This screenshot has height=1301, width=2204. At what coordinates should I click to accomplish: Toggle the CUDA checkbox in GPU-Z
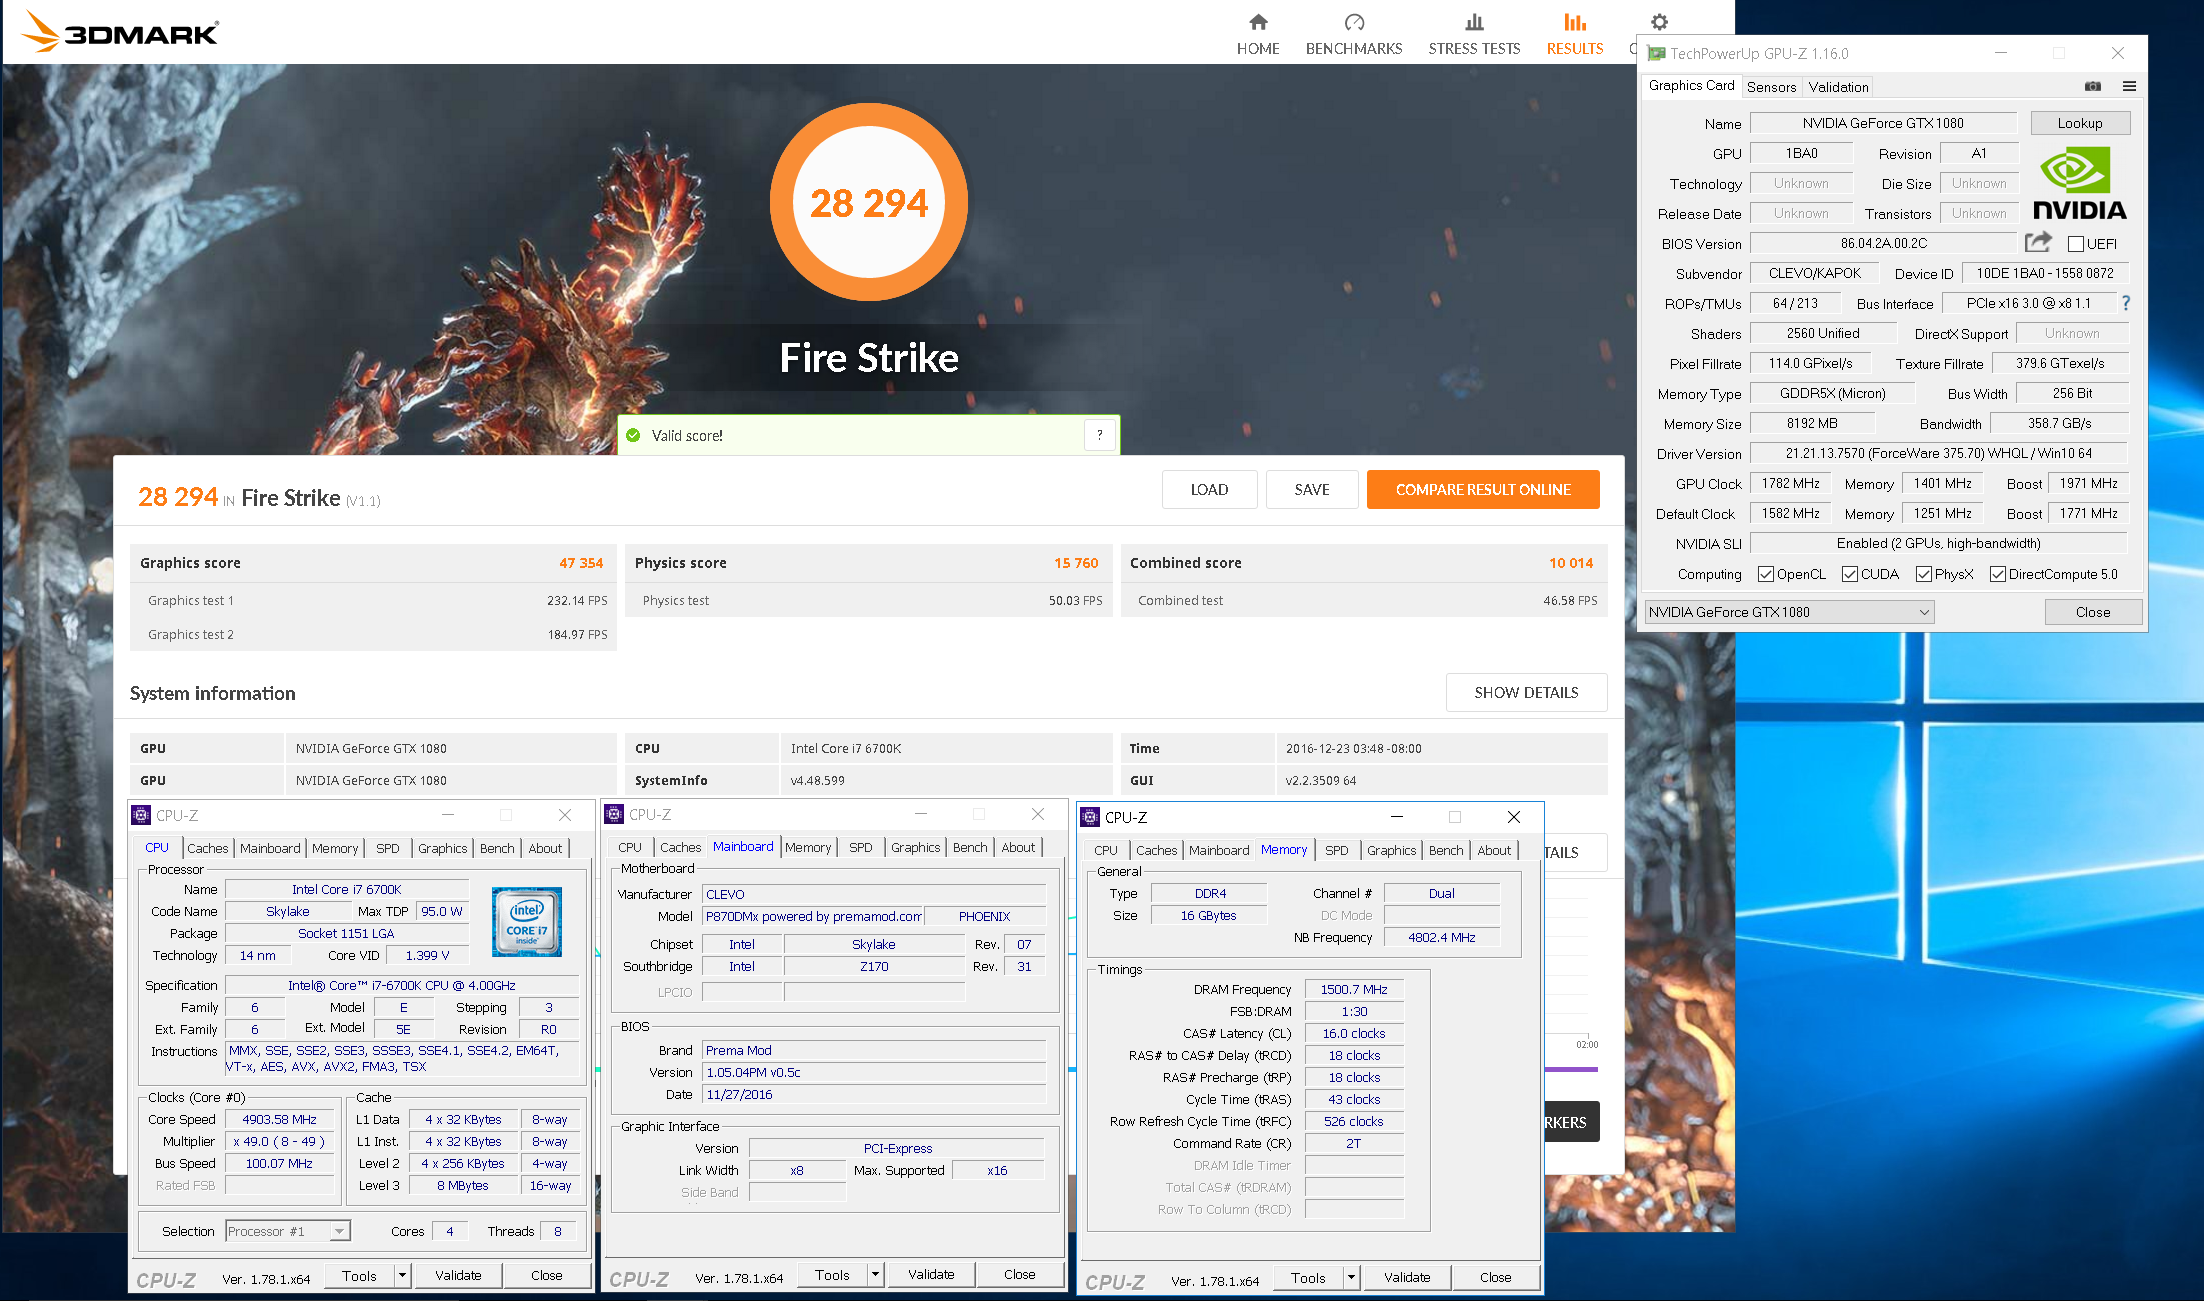click(1850, 574)
